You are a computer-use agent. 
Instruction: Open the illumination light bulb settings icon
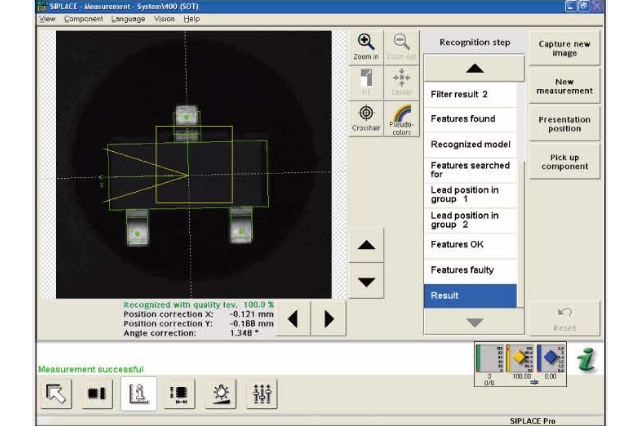tap(219, 394)
